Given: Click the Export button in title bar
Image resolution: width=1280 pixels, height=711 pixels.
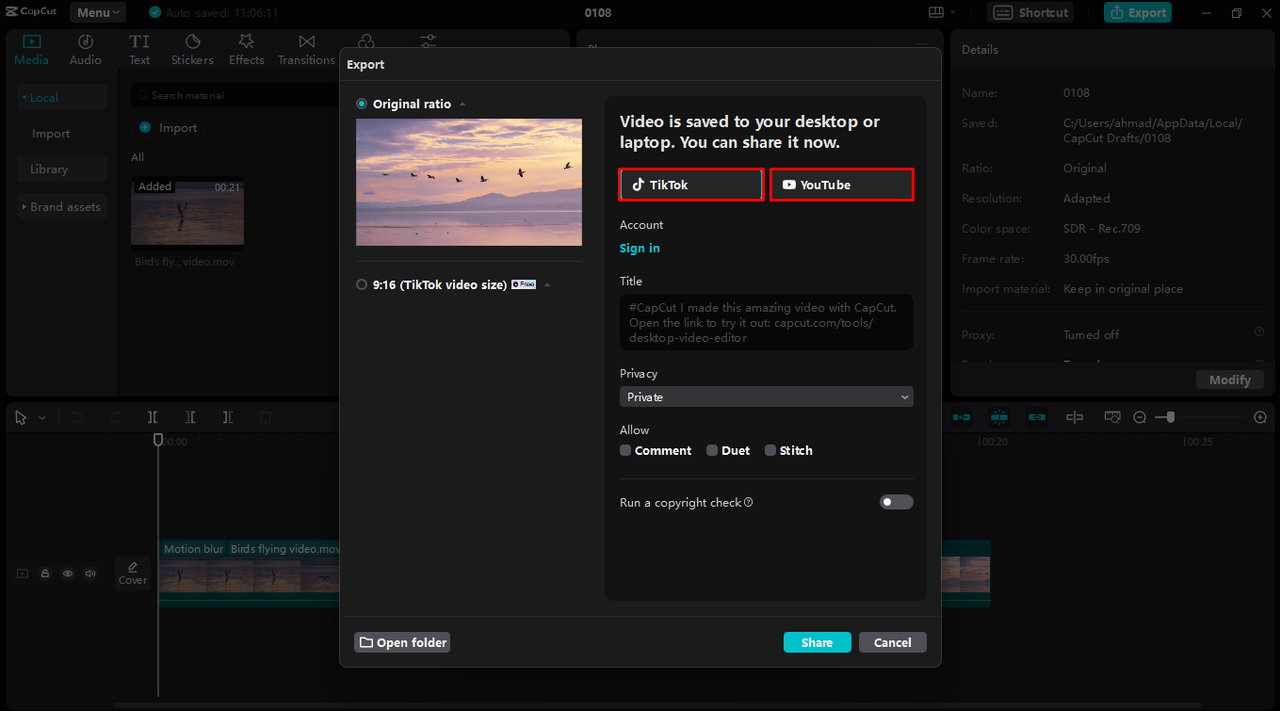Looking at the screenshot, I should (1138, 12).
